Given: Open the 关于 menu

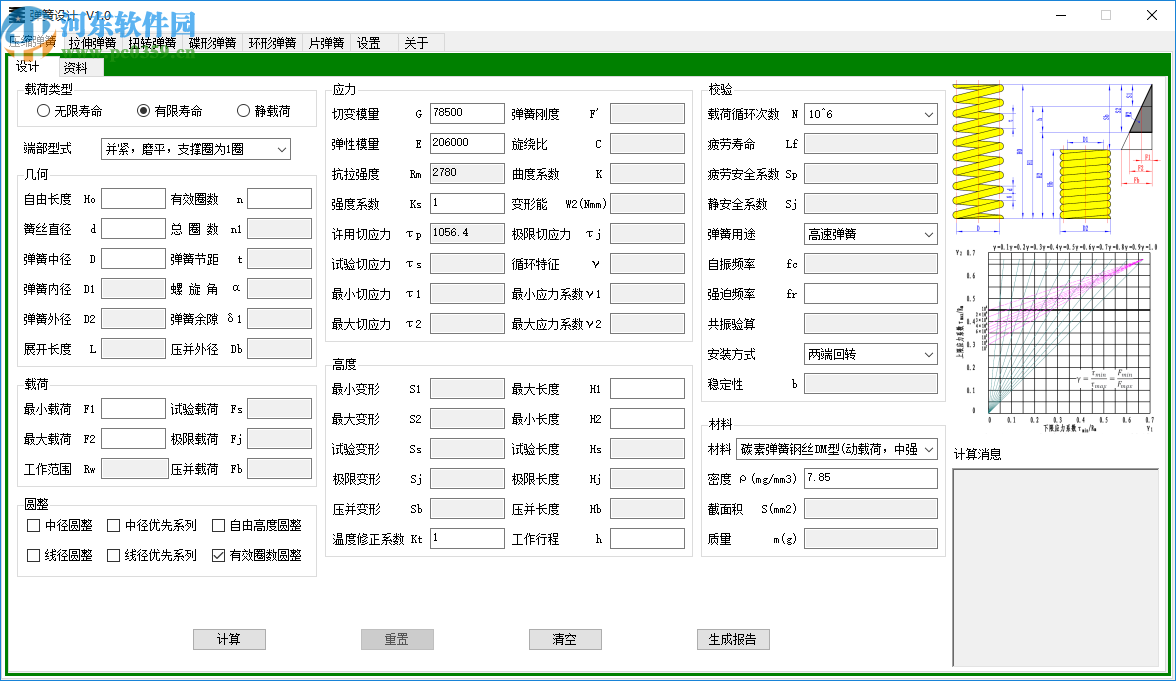Looking at the screenshot, I should pyautogui.click(x=418, y=43).
